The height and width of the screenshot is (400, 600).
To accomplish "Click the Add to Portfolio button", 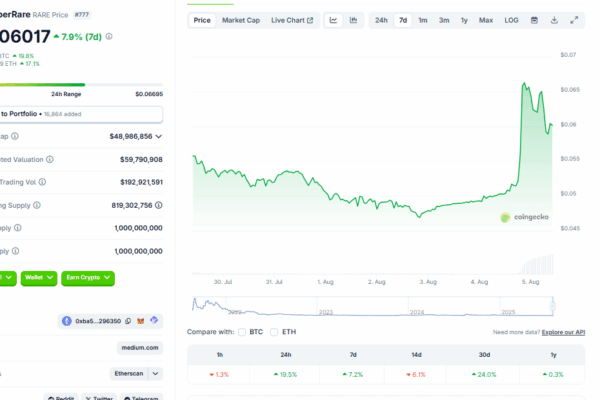I will [82, 114].
